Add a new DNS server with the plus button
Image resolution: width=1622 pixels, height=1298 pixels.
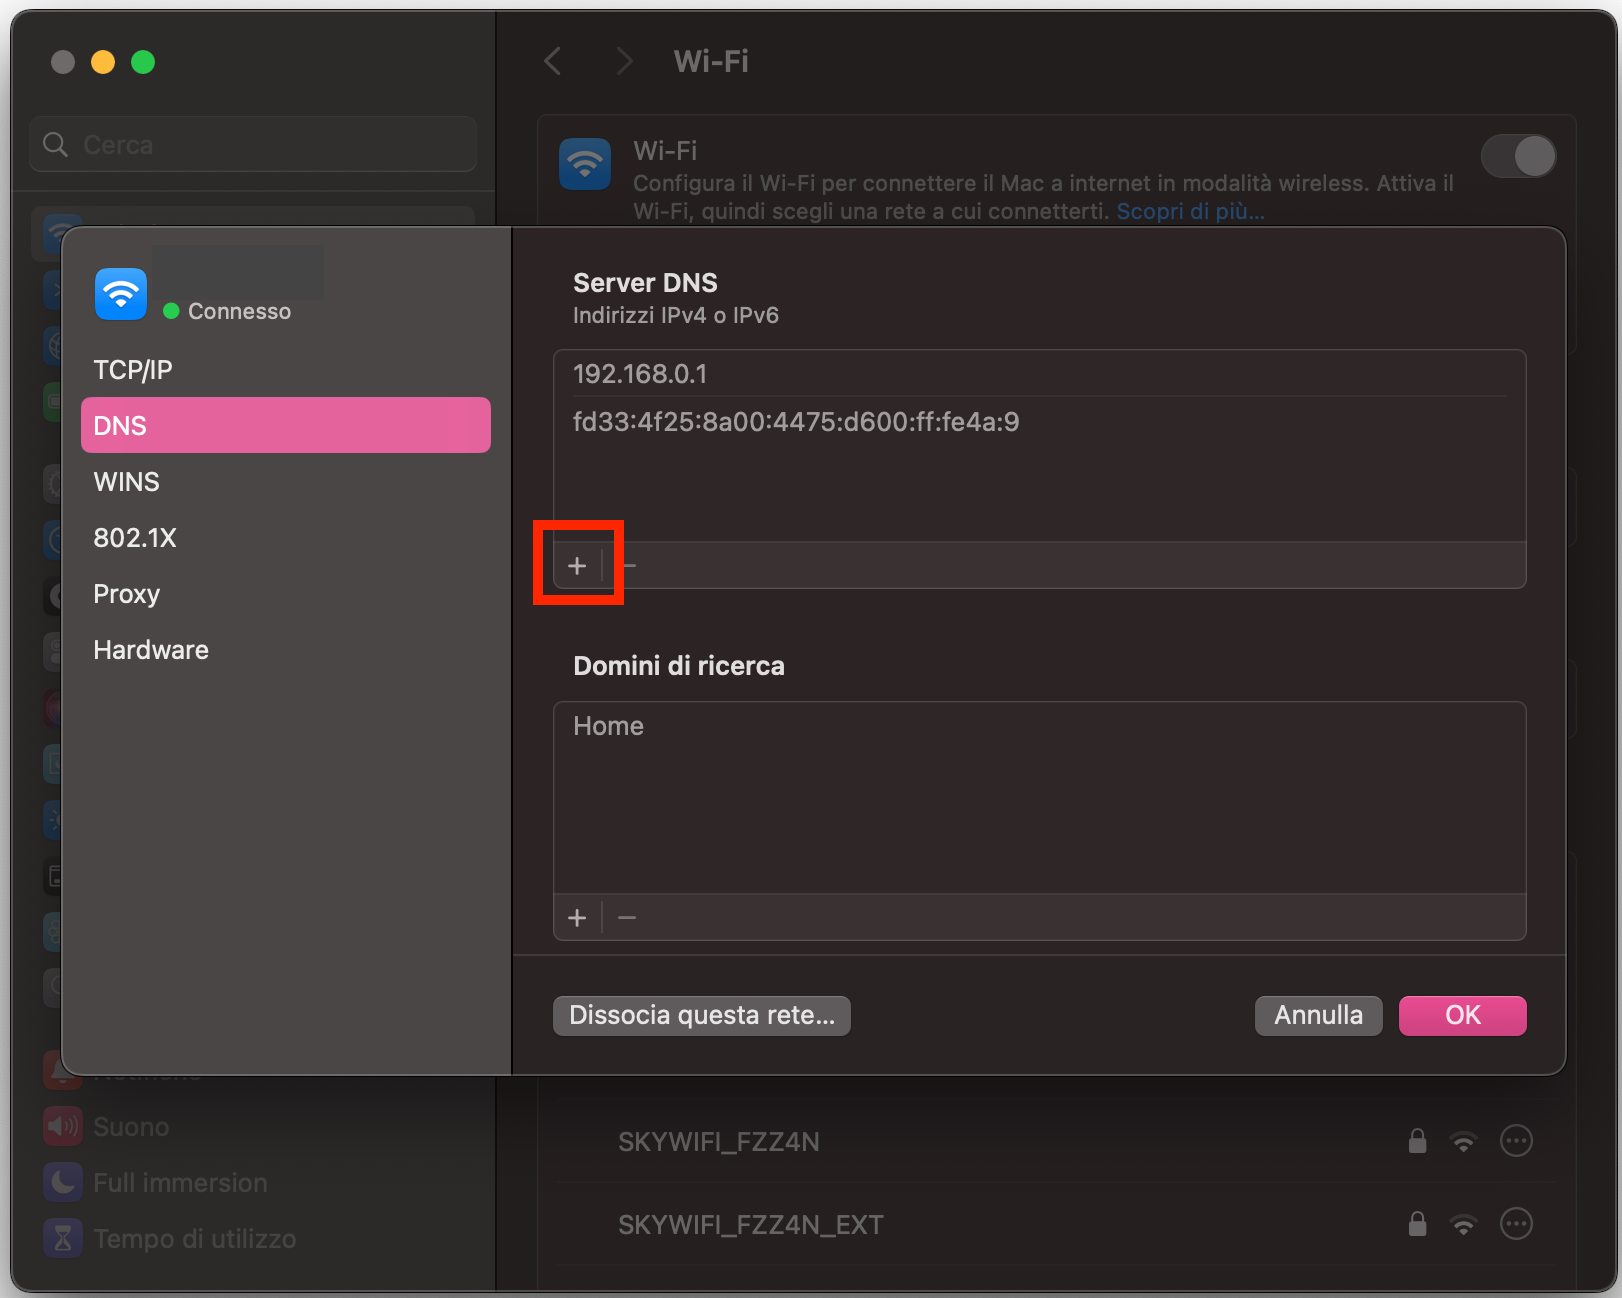pos(578,565)
